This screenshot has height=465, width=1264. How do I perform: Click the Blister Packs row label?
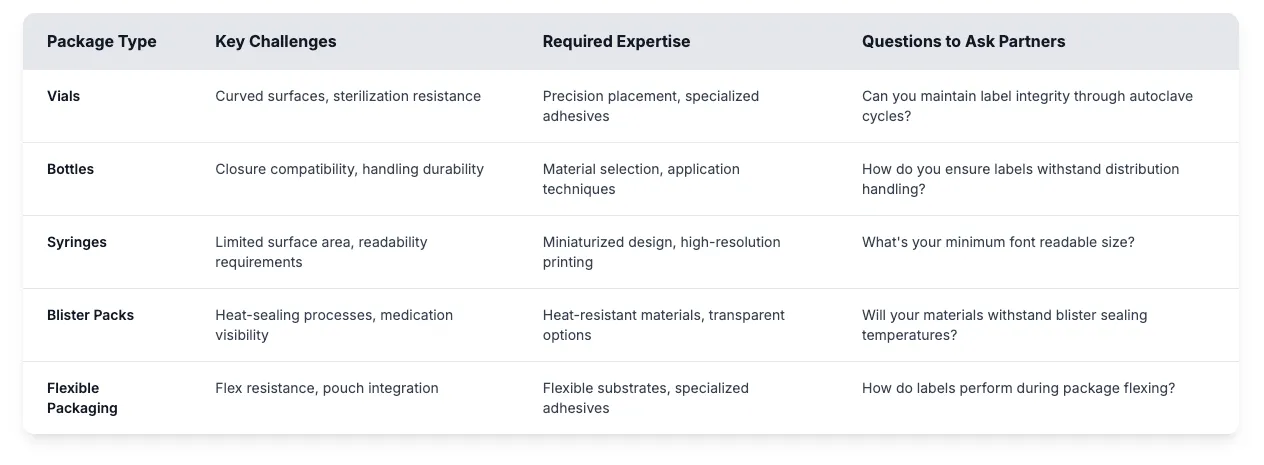[x=90, y=316]
